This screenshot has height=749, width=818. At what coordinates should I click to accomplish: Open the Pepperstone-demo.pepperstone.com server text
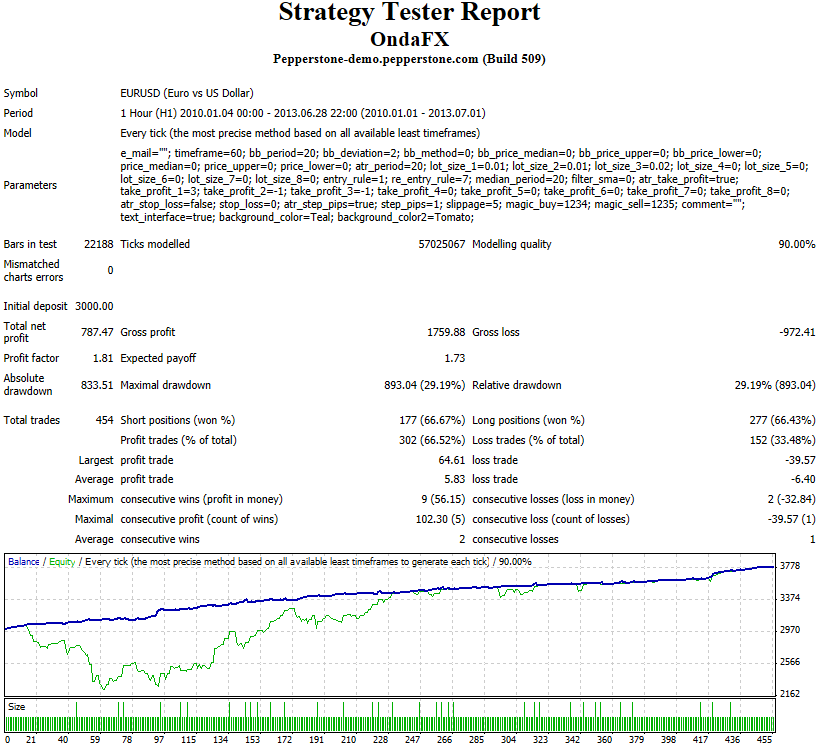(x=409, y=60)
